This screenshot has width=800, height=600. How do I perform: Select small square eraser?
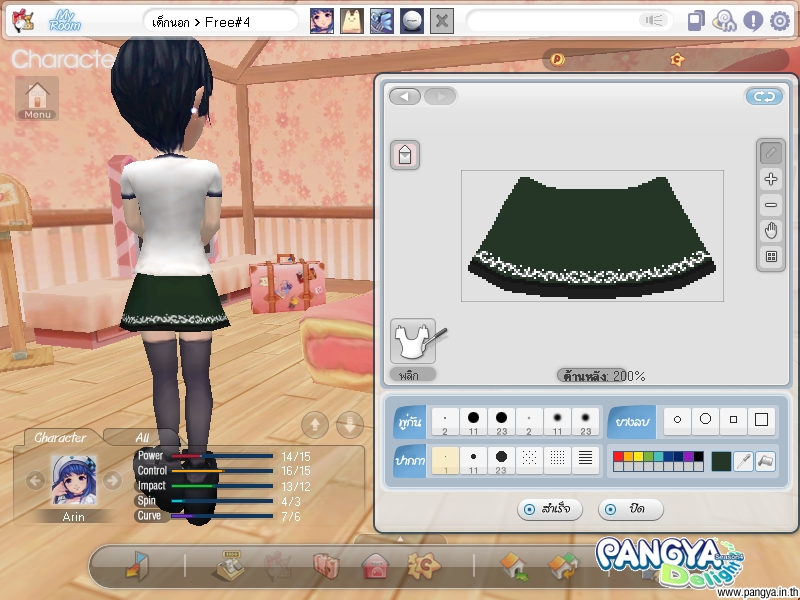point(734,420)
